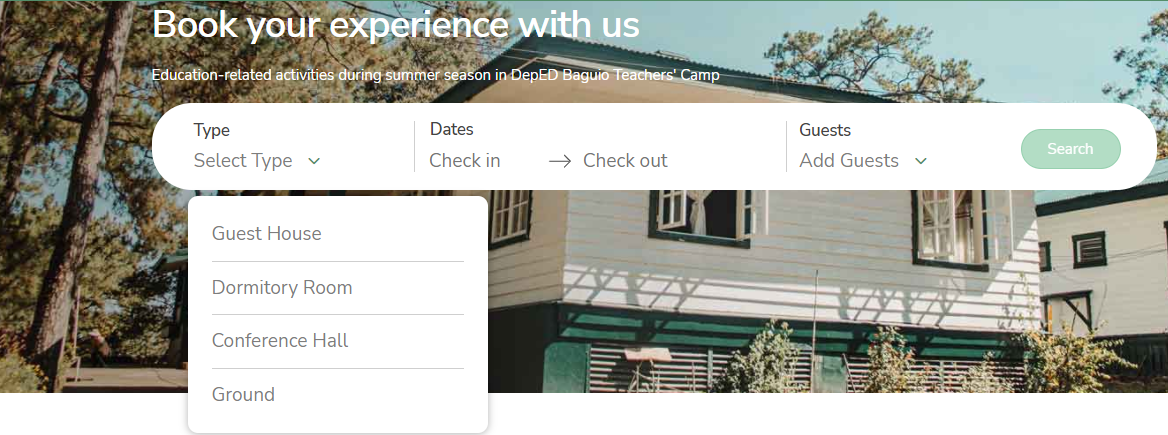Click the Dates label
Image resolution: width=1168 pixels, height=435 pixels.
coord(451,129)
